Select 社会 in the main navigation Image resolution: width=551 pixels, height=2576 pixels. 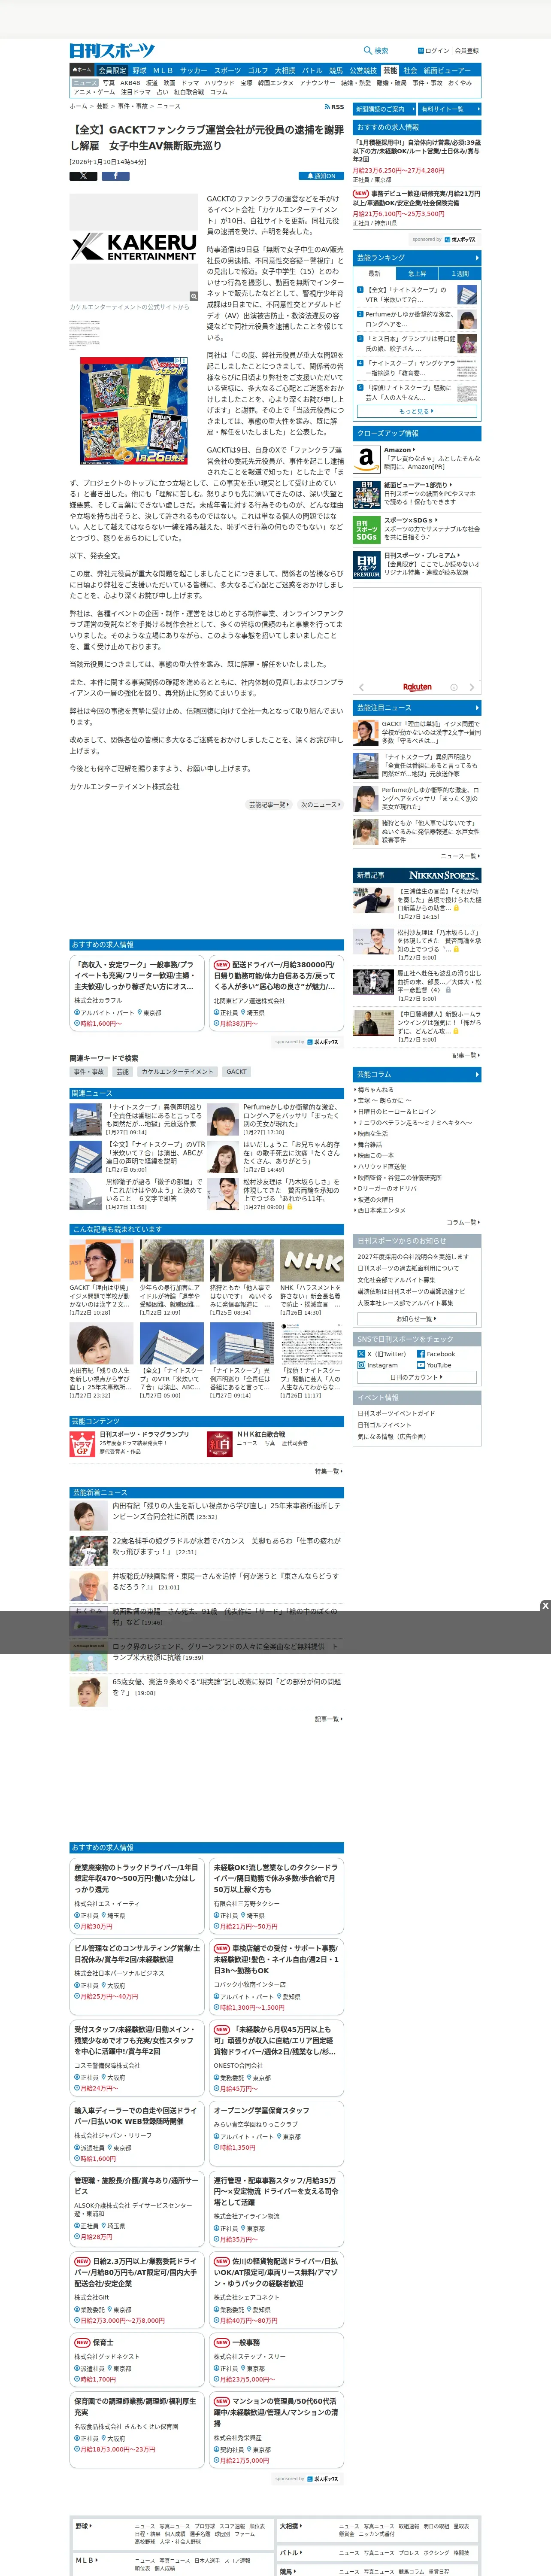tap(410, 71)
